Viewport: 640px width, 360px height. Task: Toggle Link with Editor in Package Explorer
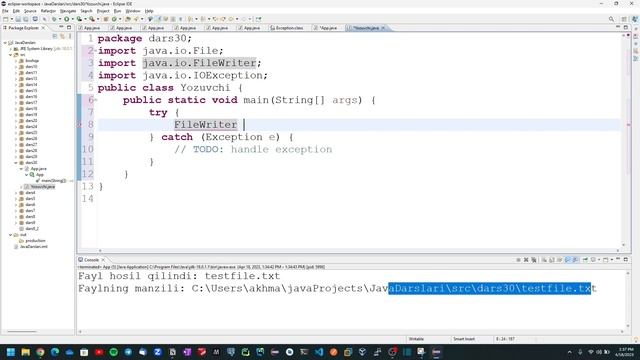(62, 36)
